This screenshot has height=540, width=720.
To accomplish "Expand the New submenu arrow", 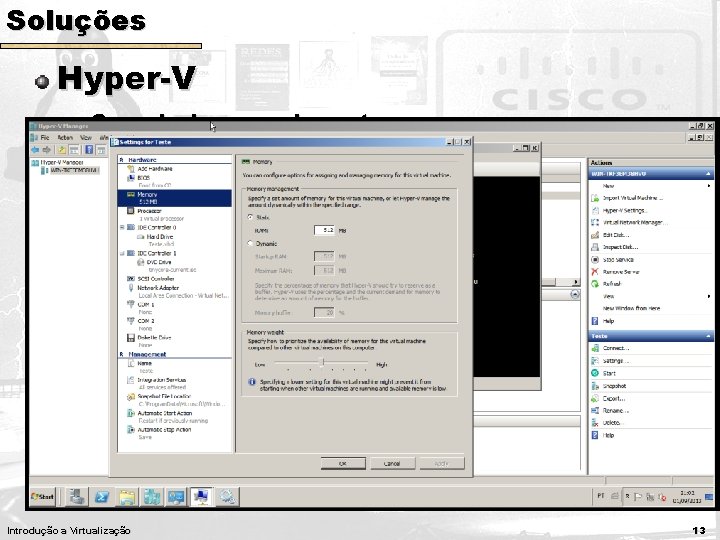I will click(709, 186).
